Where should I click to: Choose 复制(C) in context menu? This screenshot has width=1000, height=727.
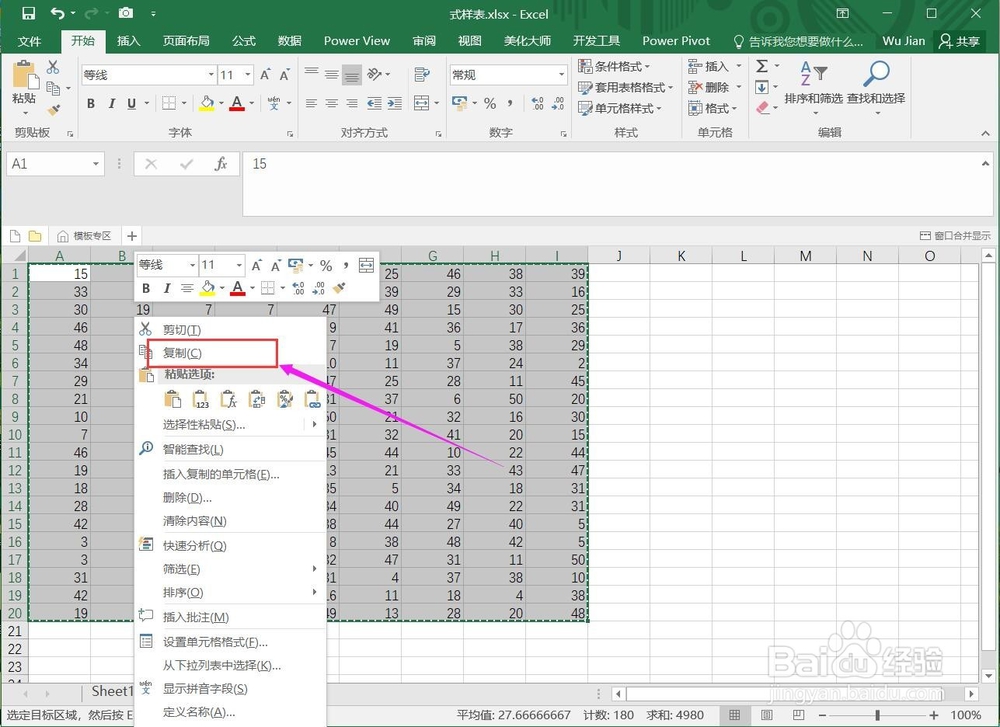pyautogui.click(x=231, y=353)
